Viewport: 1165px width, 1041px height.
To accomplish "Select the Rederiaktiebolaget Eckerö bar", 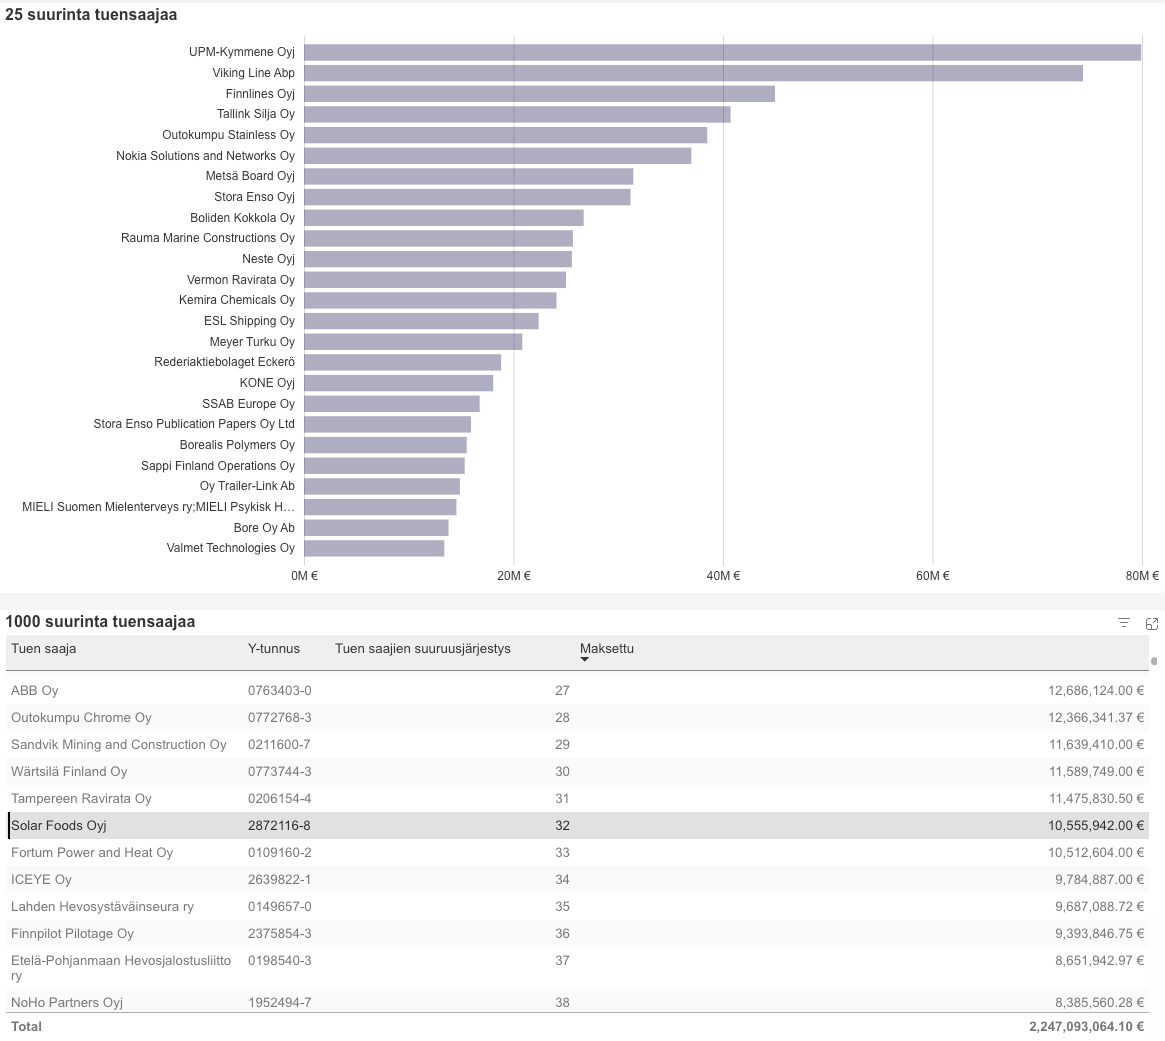I will [x=403, y=363].
